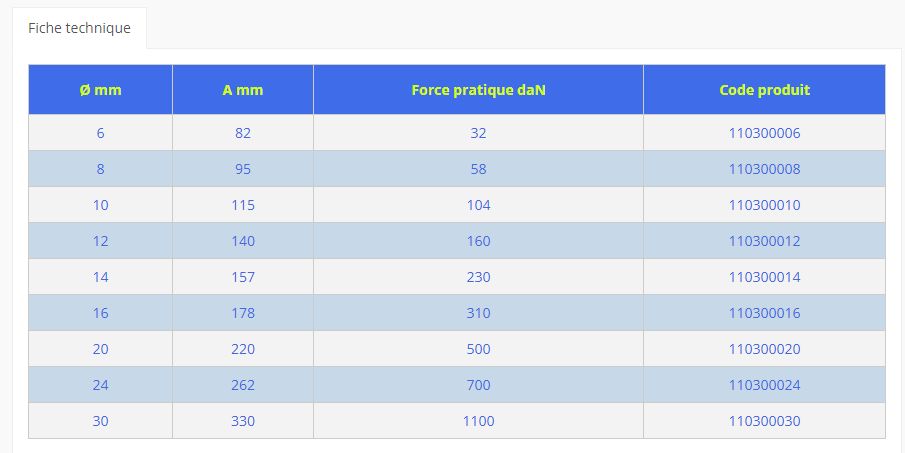Click force value 1100 cell
This screenshot has height=453, width=905.
point(478,421)
